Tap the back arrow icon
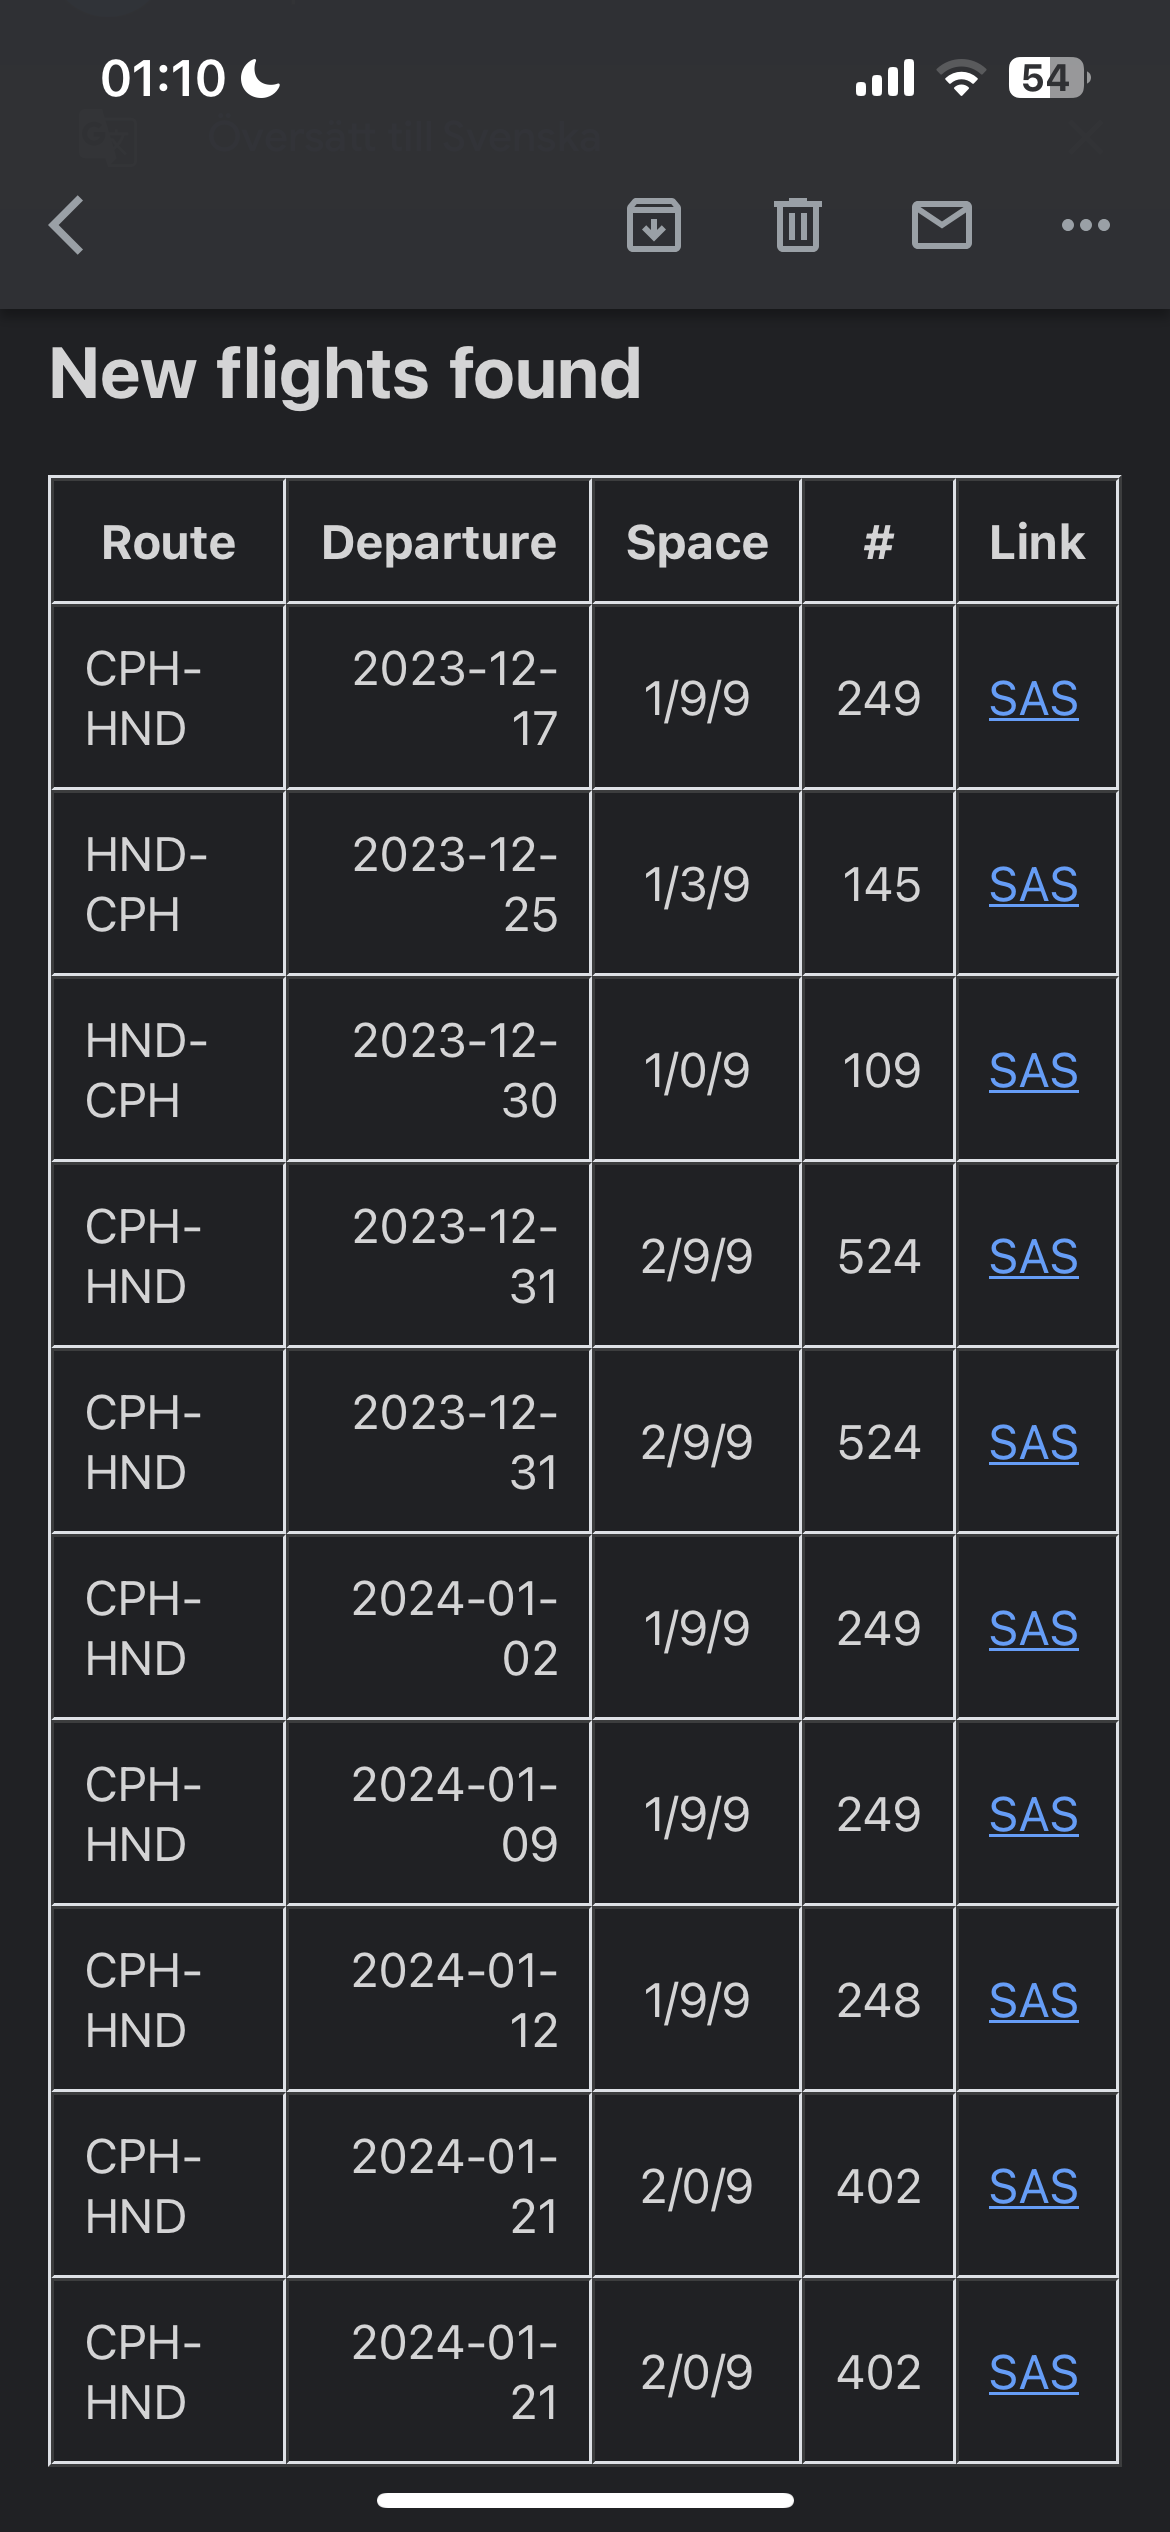 pos(67,225)
